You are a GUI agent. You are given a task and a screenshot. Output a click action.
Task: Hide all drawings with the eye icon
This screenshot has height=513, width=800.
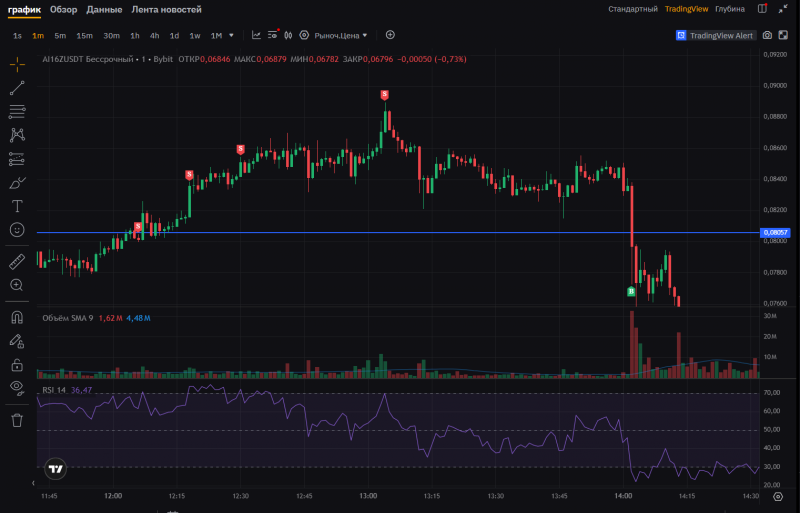[x=17, y=388]
